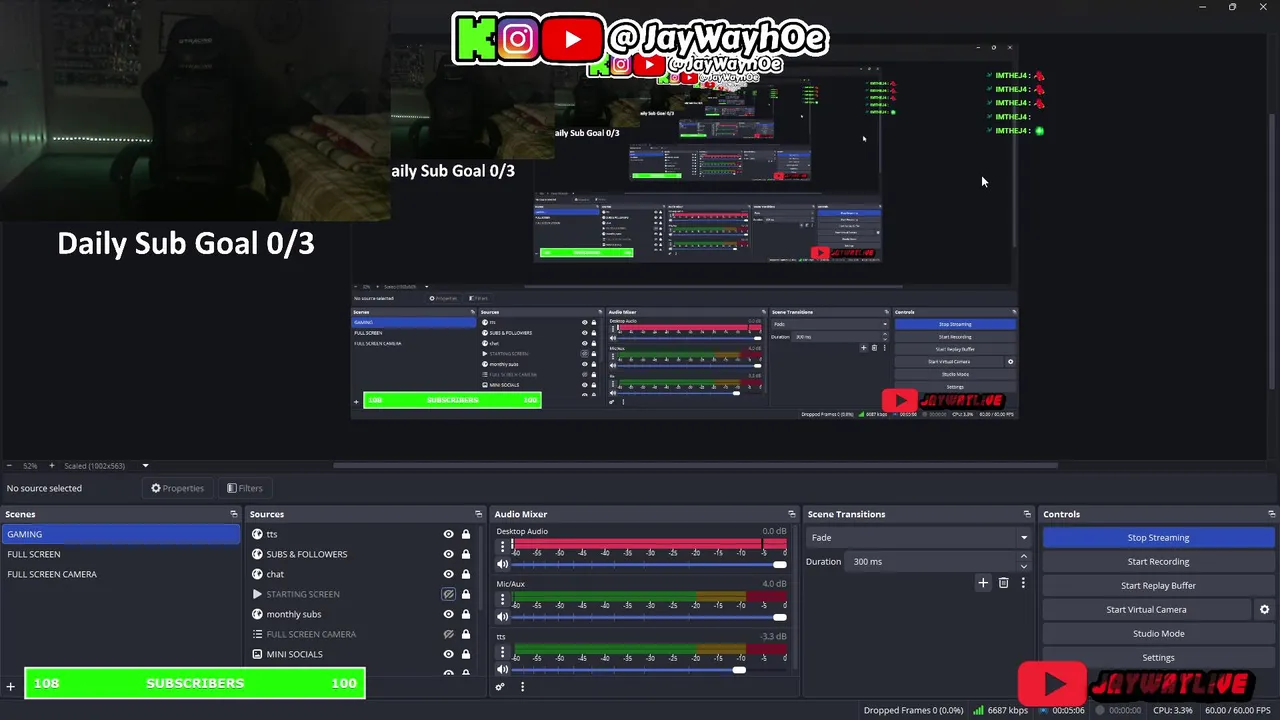Hide the chat source
Viewport: 1280px width, 720px height.
point(448,574)
